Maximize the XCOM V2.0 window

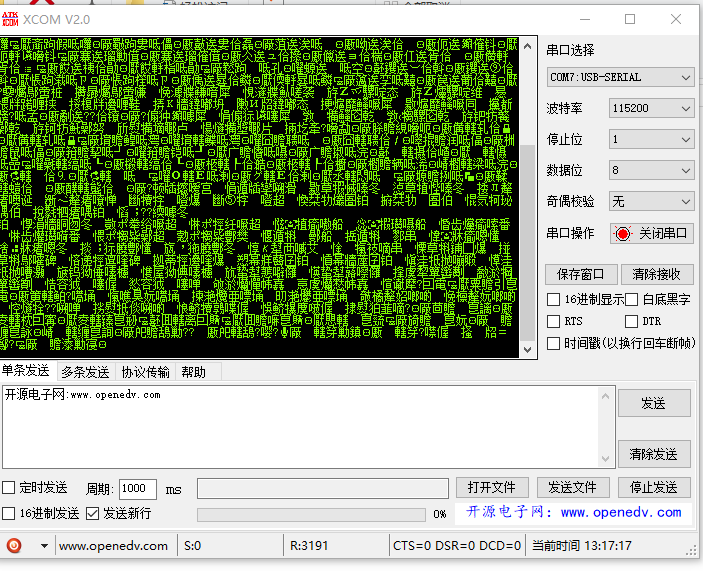click(x=630, y=19)
